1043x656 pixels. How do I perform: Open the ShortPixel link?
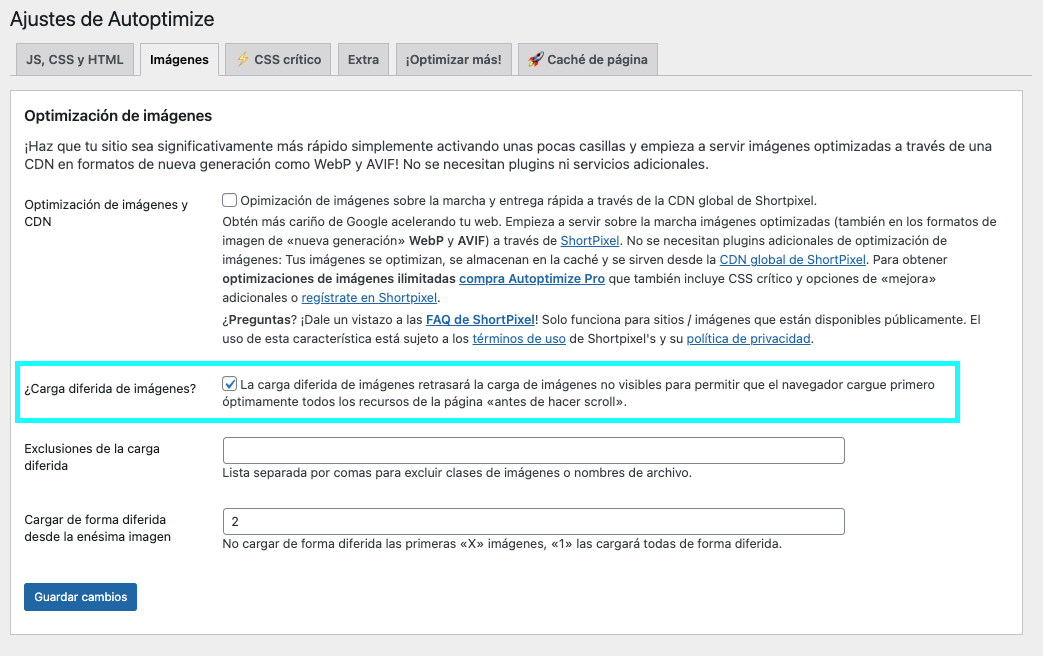tap(589, 241)
